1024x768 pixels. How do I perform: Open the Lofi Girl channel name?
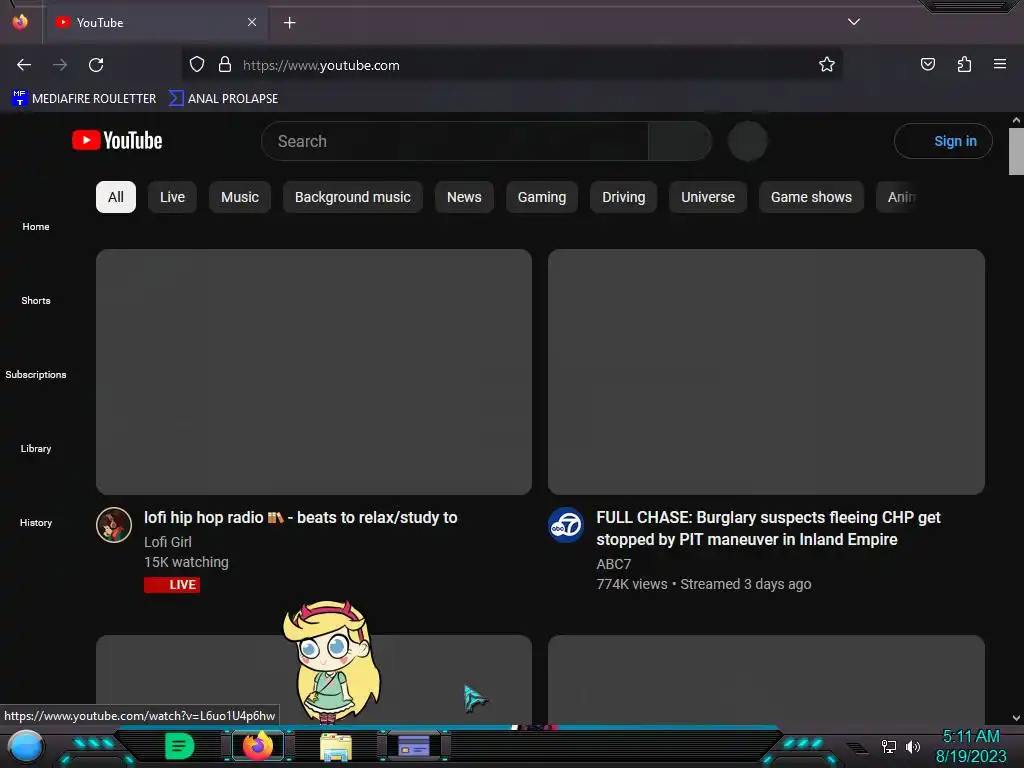(168, 542)
